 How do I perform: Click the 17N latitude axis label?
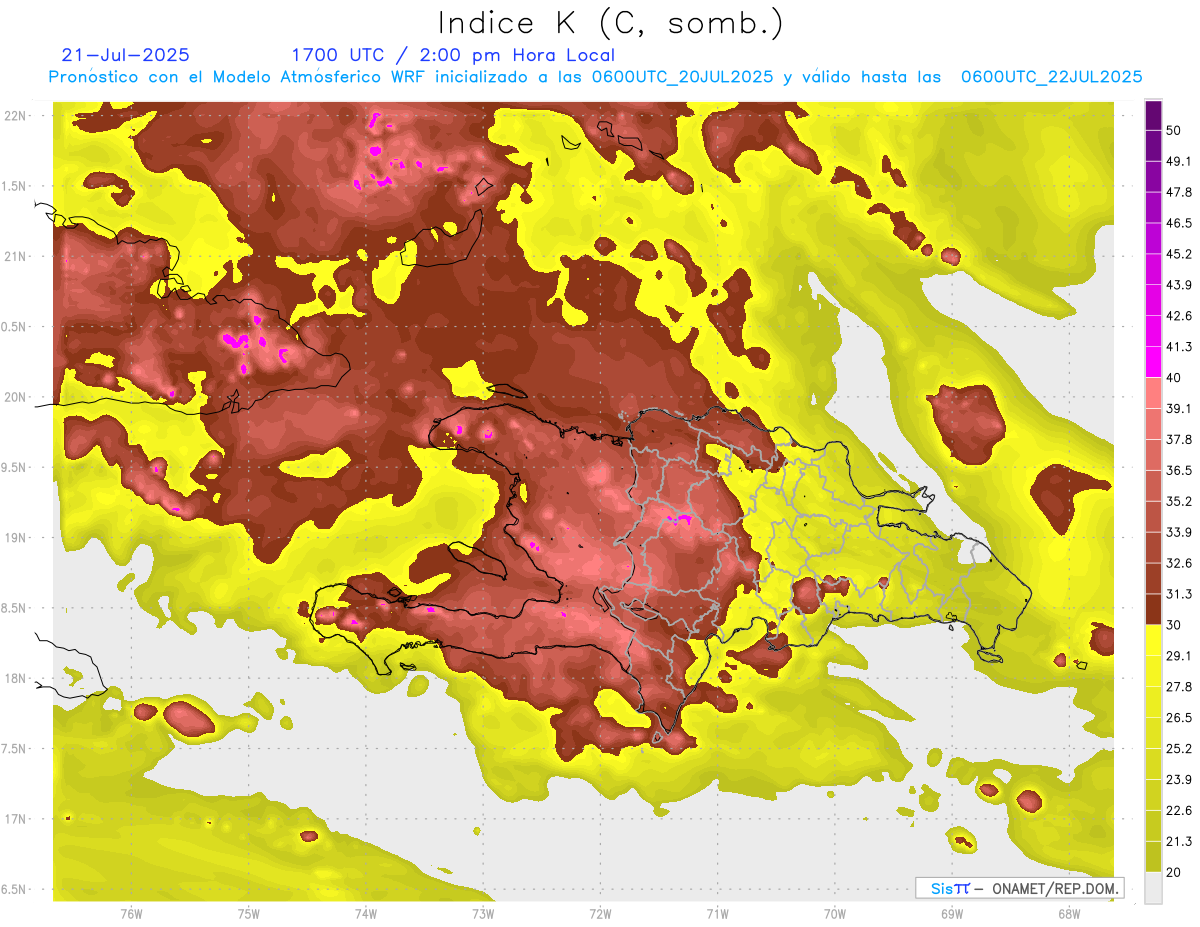[x=16, y=819]
